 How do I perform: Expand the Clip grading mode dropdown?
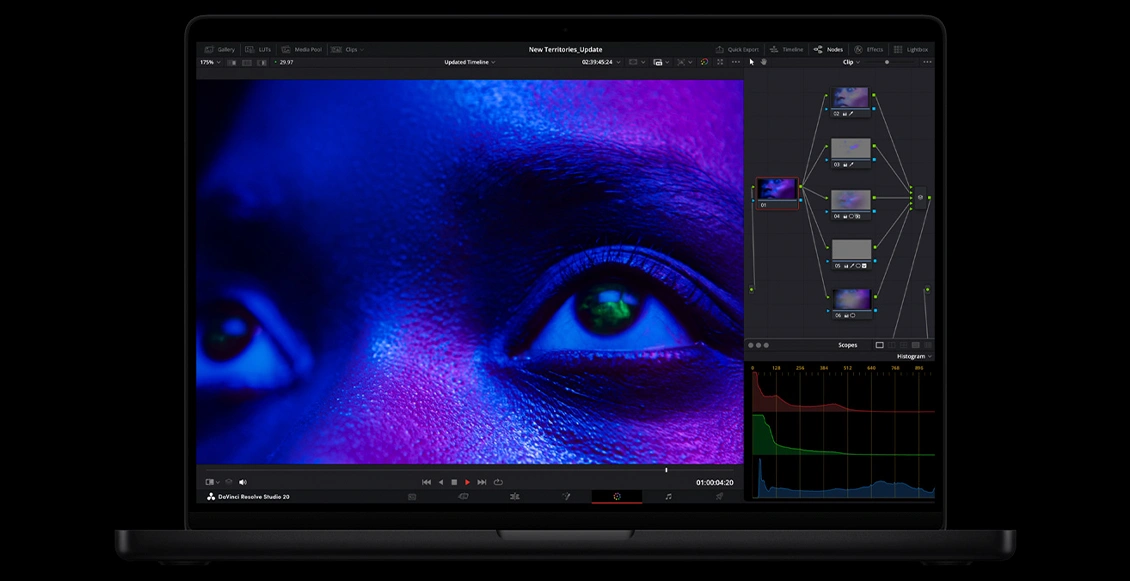851,61
